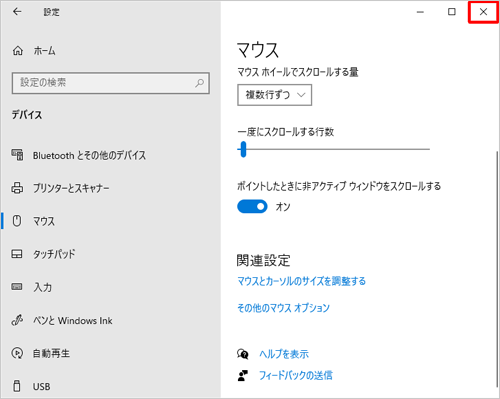Screen dimensions: 500x399
Task: Go back with the arrow icon
Action: [x=17, y=12]
